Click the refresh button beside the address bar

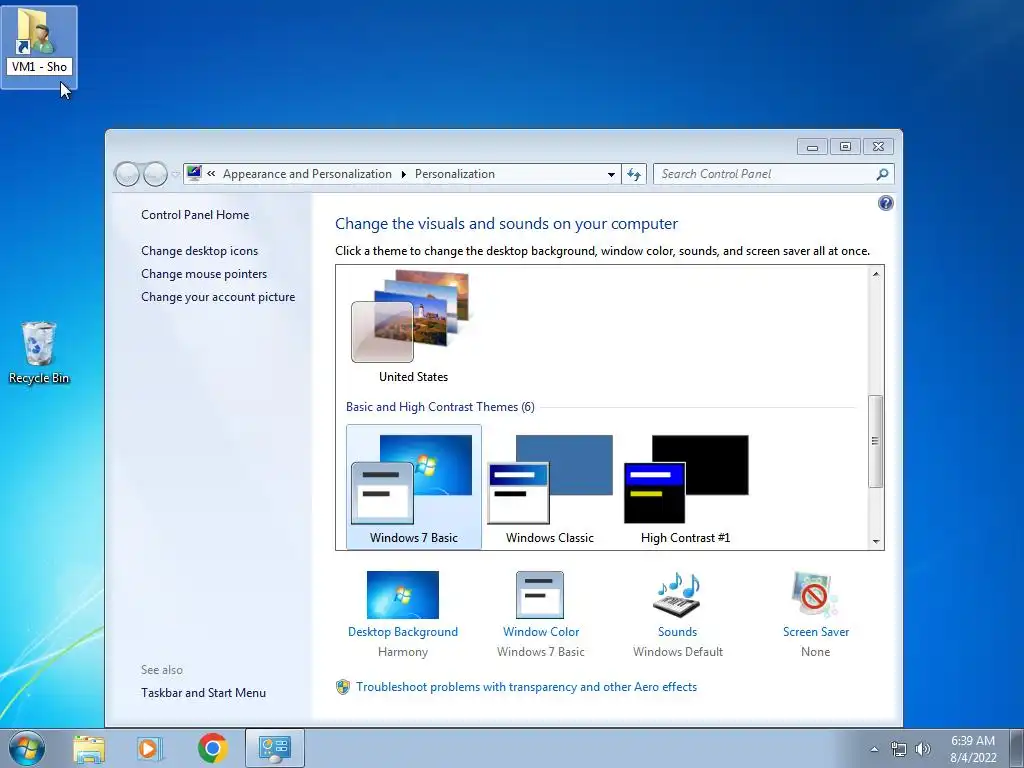[633, 174]
